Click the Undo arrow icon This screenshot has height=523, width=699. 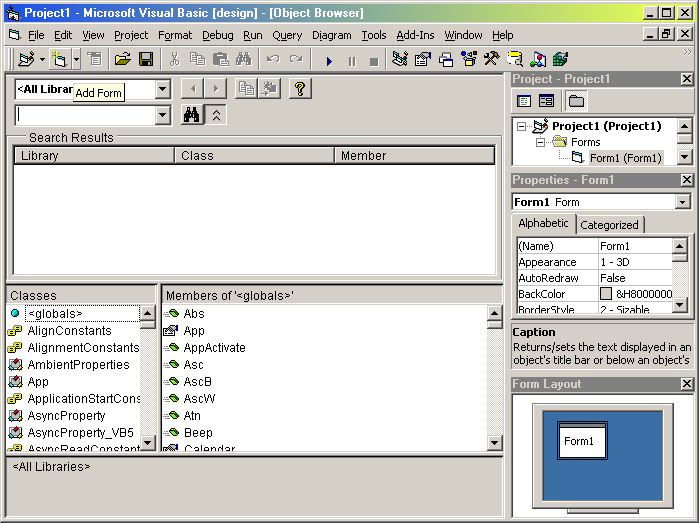(x=273, y=59)
